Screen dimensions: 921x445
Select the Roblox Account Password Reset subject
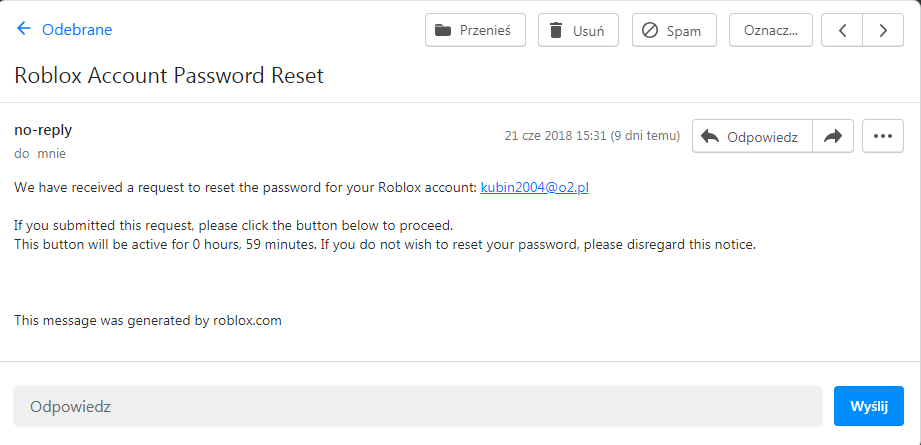coord(169,76)
